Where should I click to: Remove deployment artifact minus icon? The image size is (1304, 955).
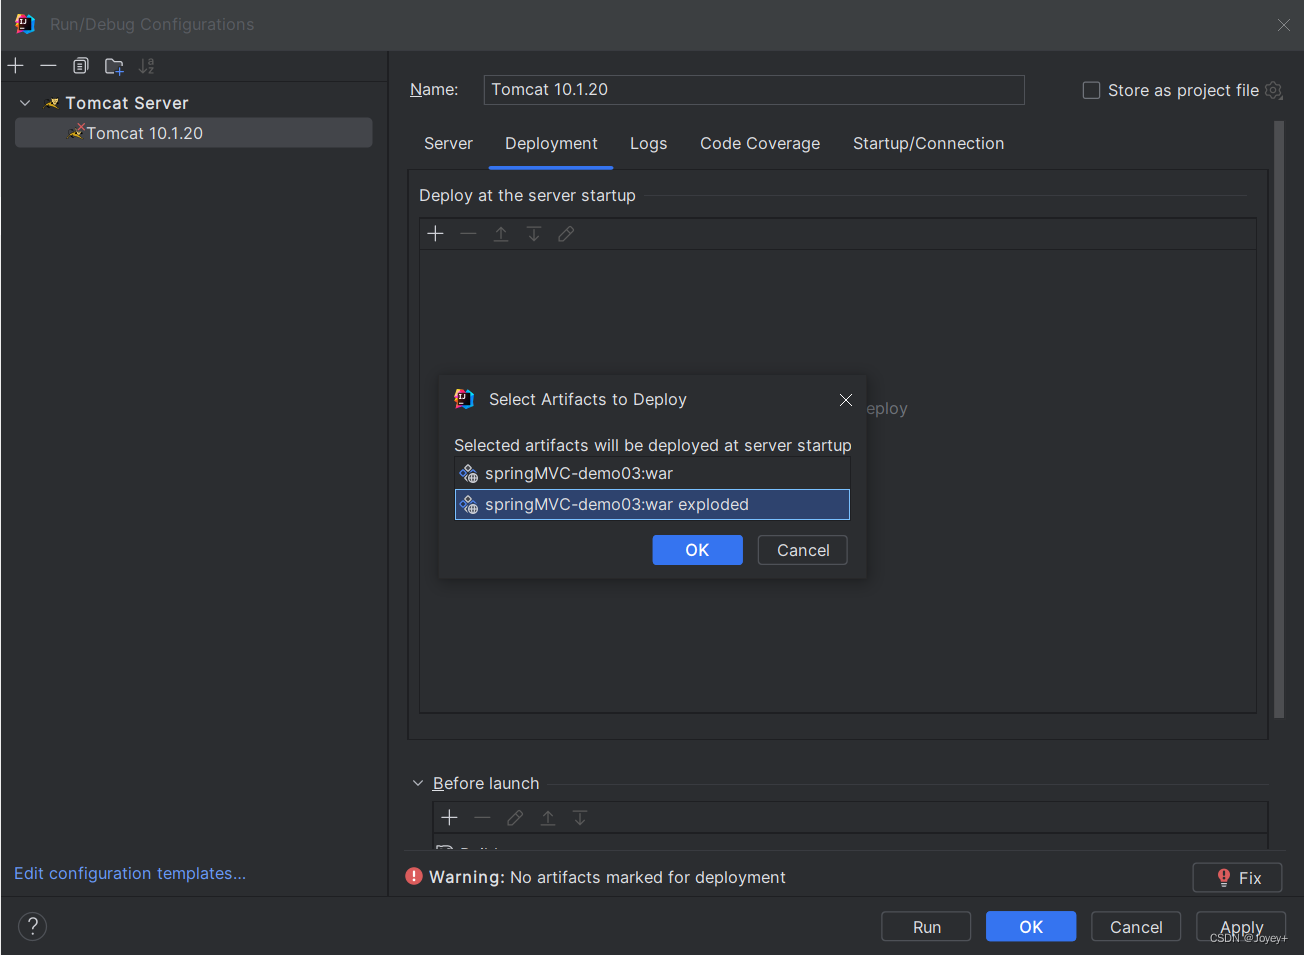468,234
